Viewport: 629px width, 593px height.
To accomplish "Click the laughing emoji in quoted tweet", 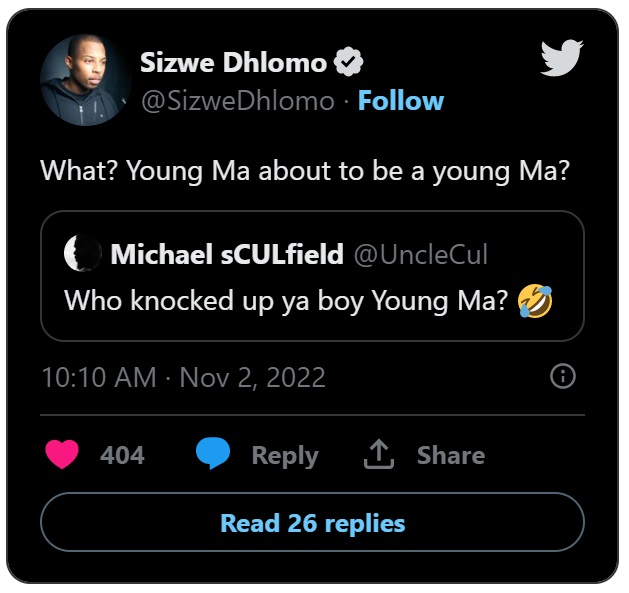I will [535, 300].
